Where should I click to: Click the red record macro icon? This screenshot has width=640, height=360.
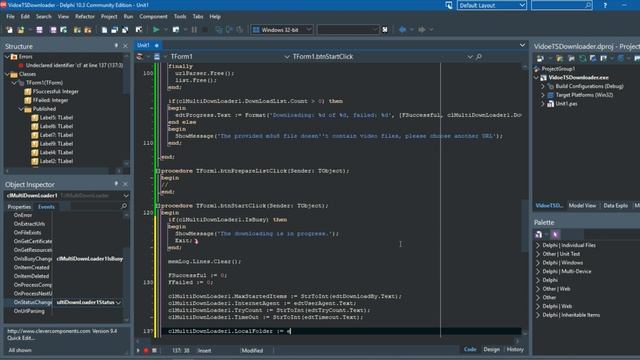[146, 350]
